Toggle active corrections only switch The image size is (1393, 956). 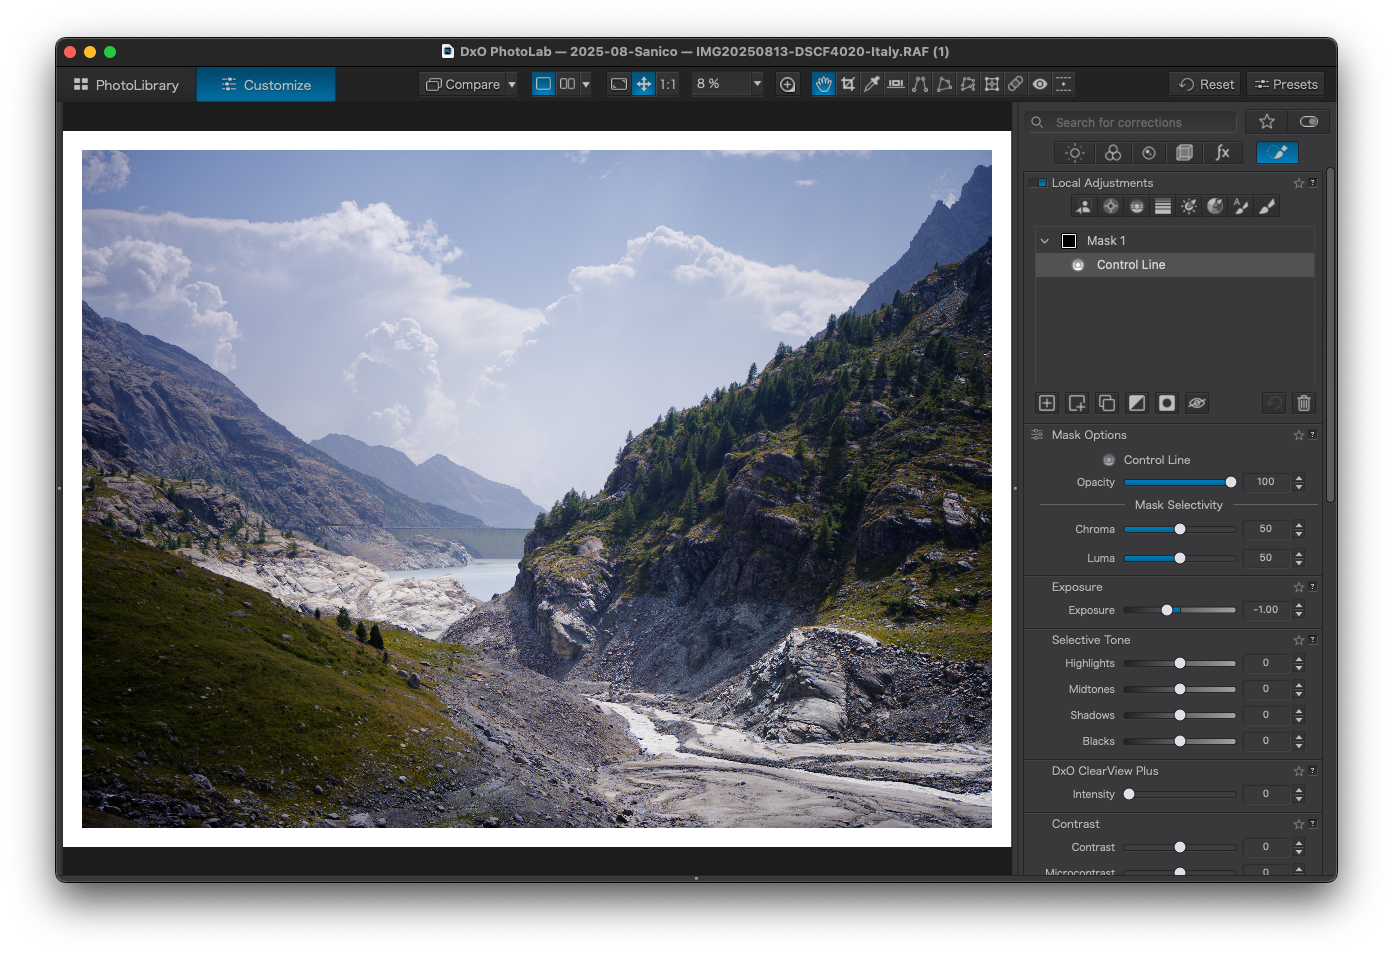pyautogui.click(x=1308, y=122)
